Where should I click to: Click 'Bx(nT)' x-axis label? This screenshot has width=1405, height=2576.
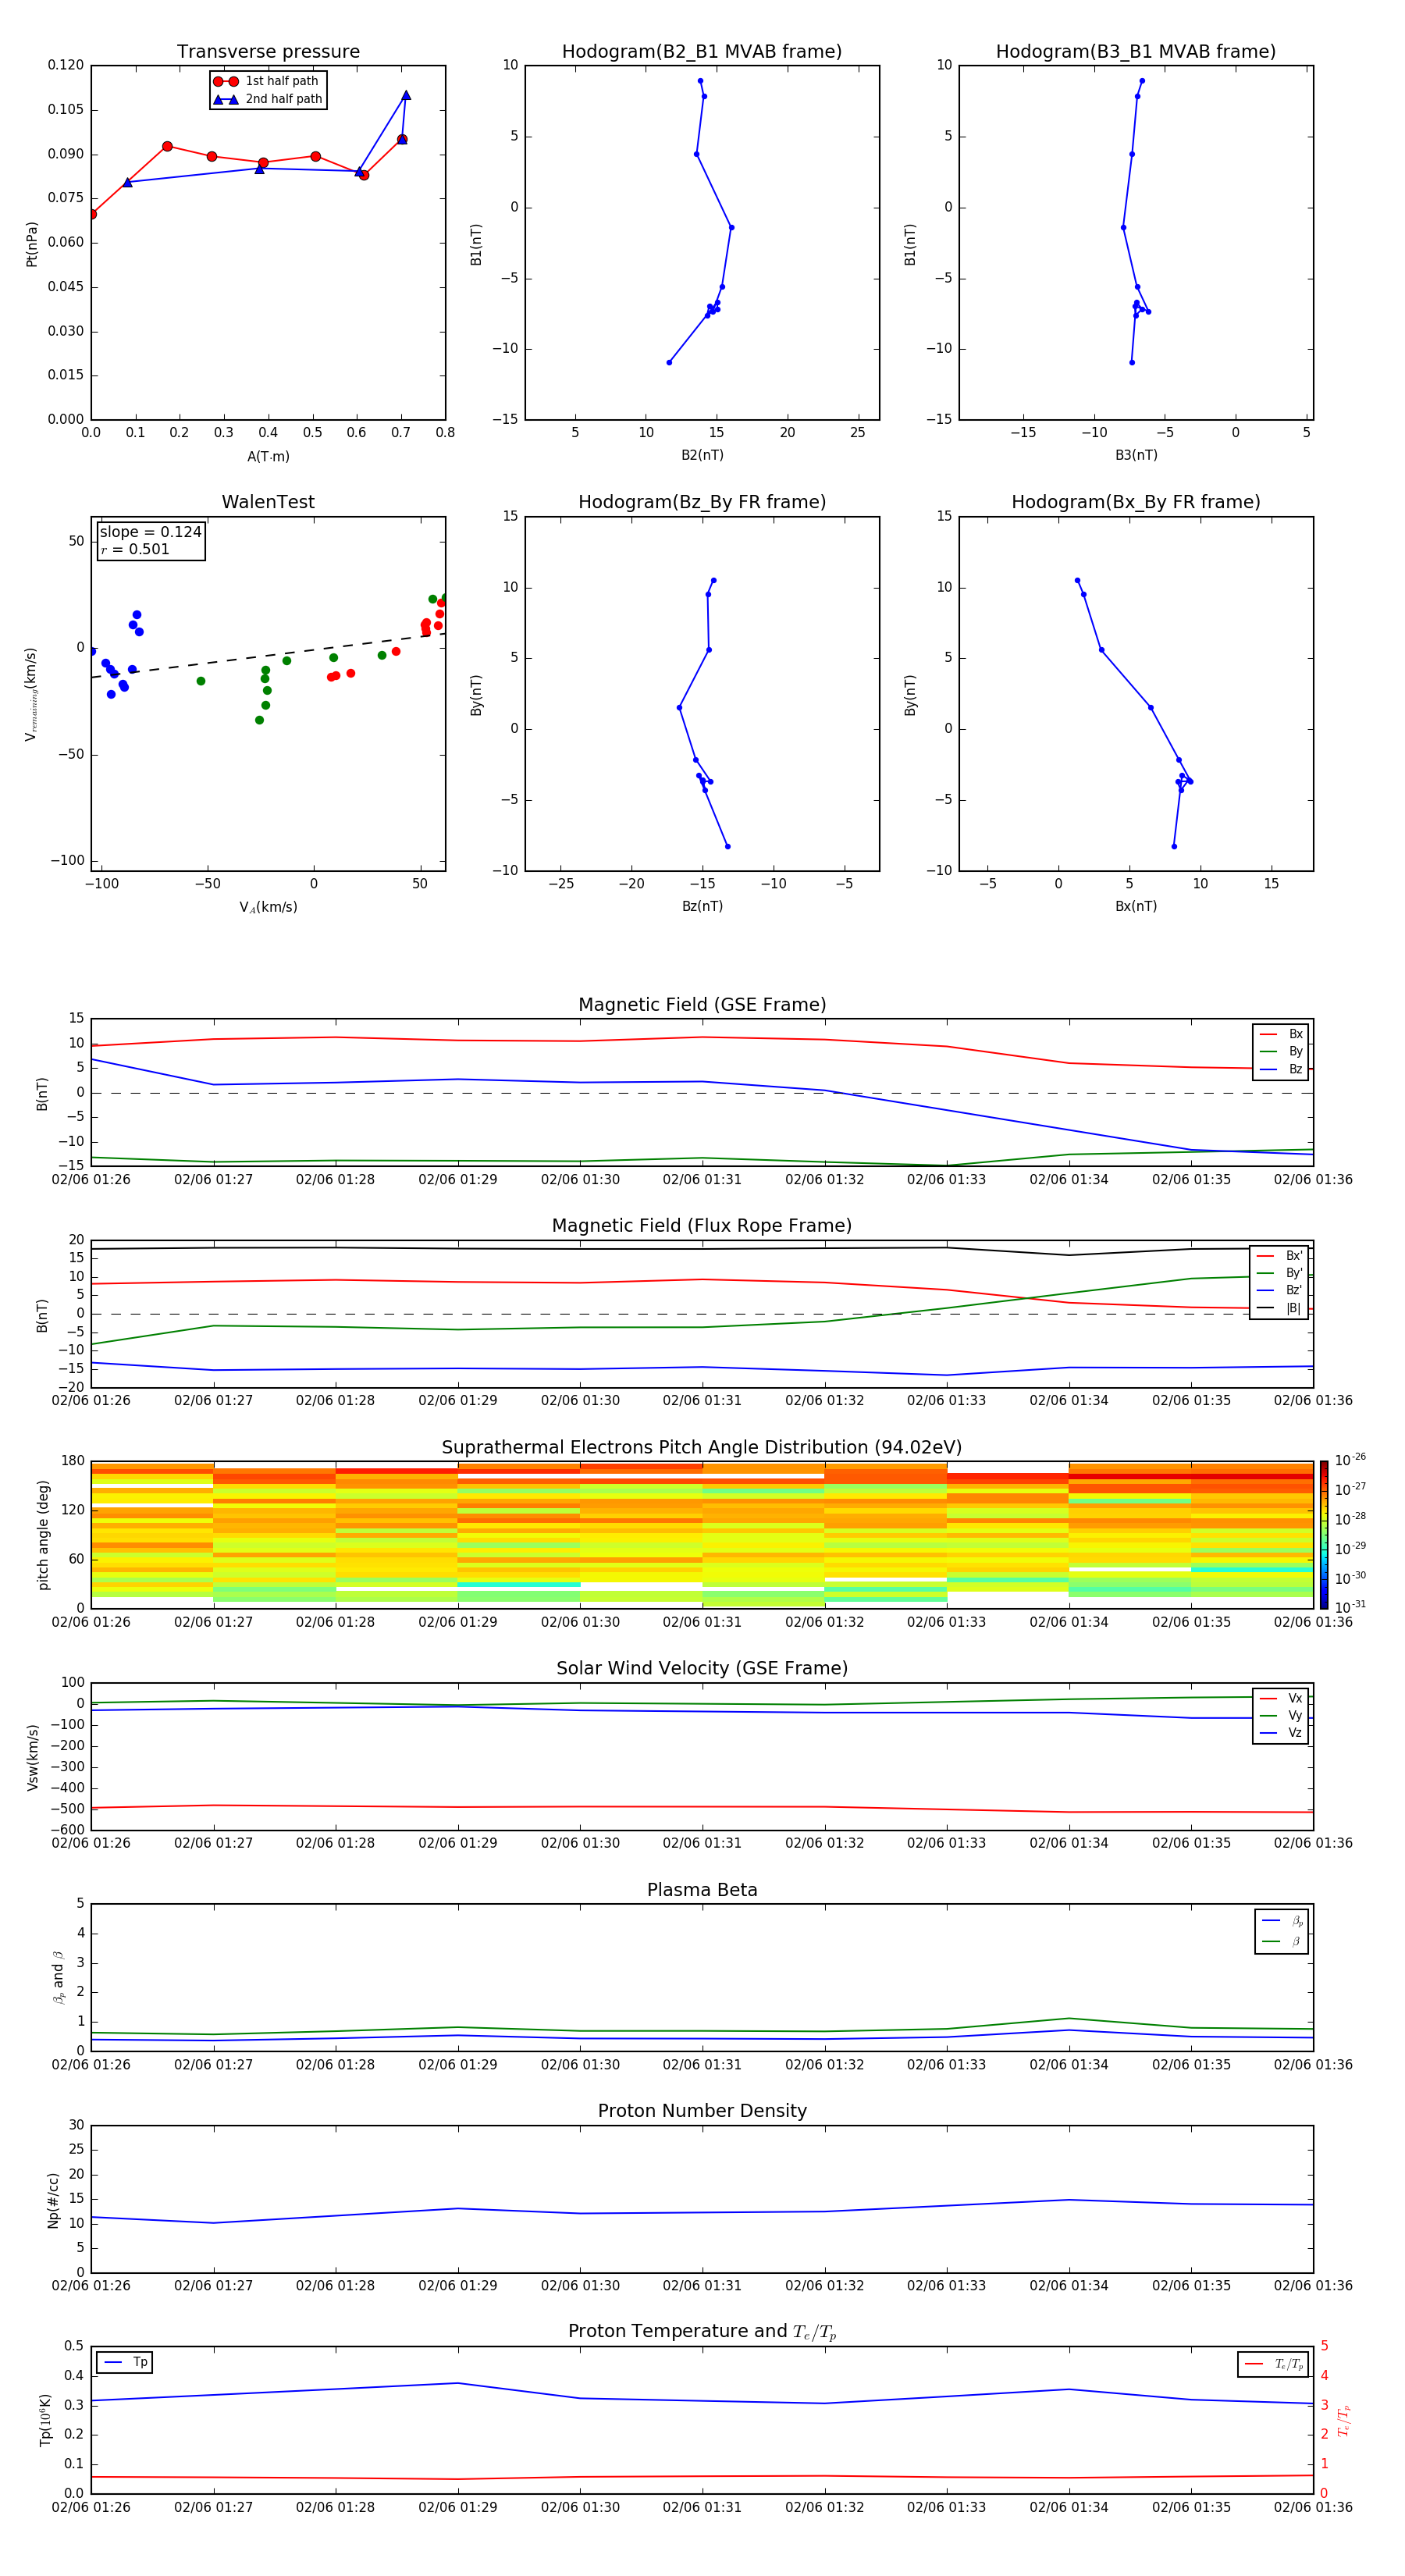point(1136,906)
